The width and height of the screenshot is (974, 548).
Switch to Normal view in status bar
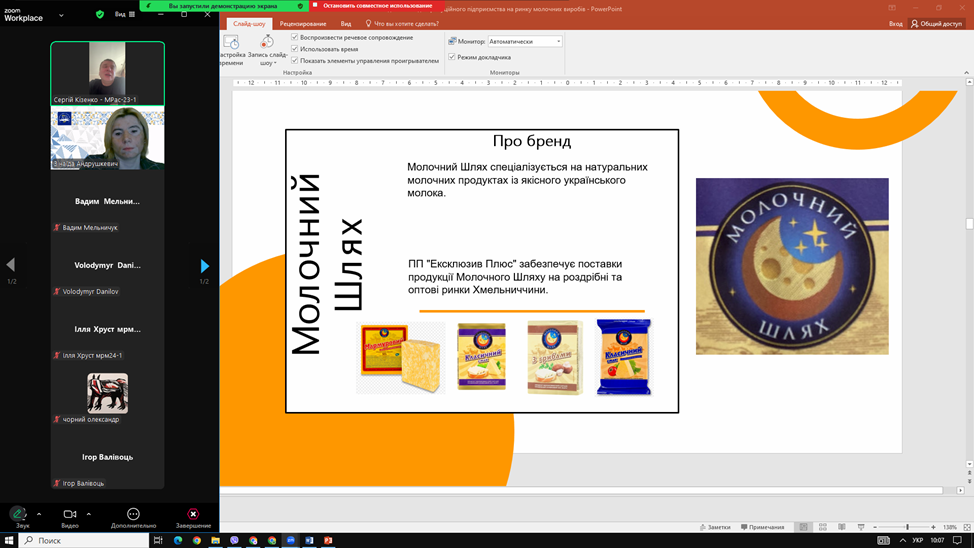[x=803, y=527]
